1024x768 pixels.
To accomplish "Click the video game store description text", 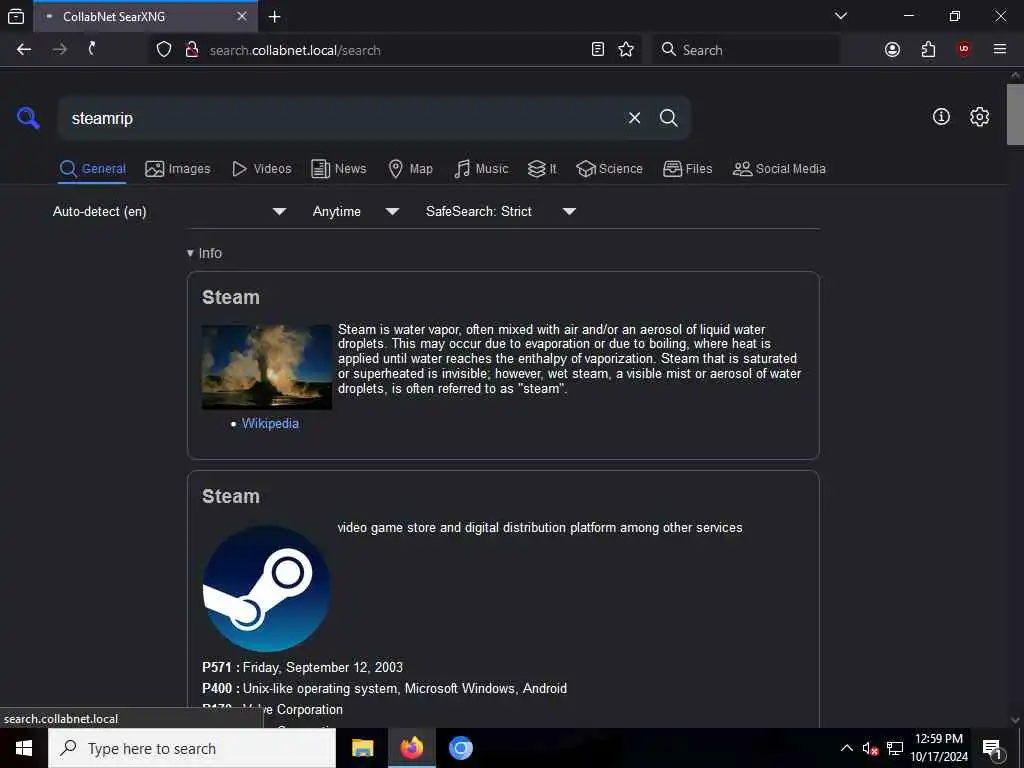I will click(x=540, y=528).
